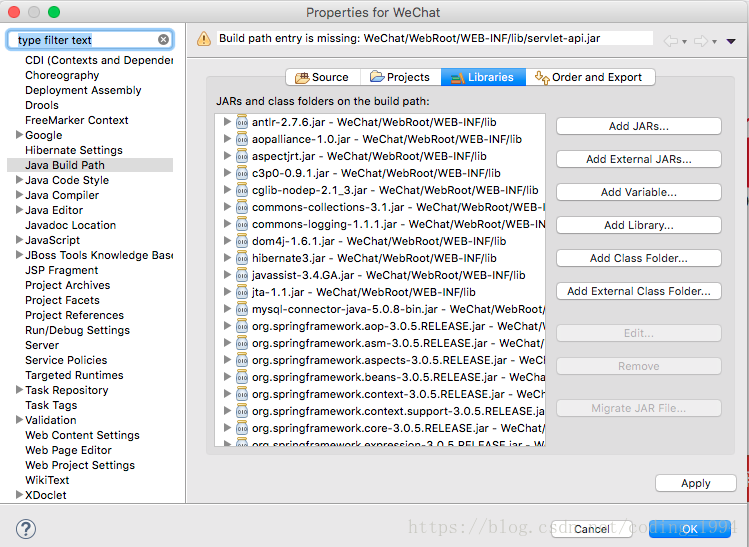Go forward with the right arrow icon
Image resolution: width=749 pixels, height=547 pixels.
tap(701, 41)
